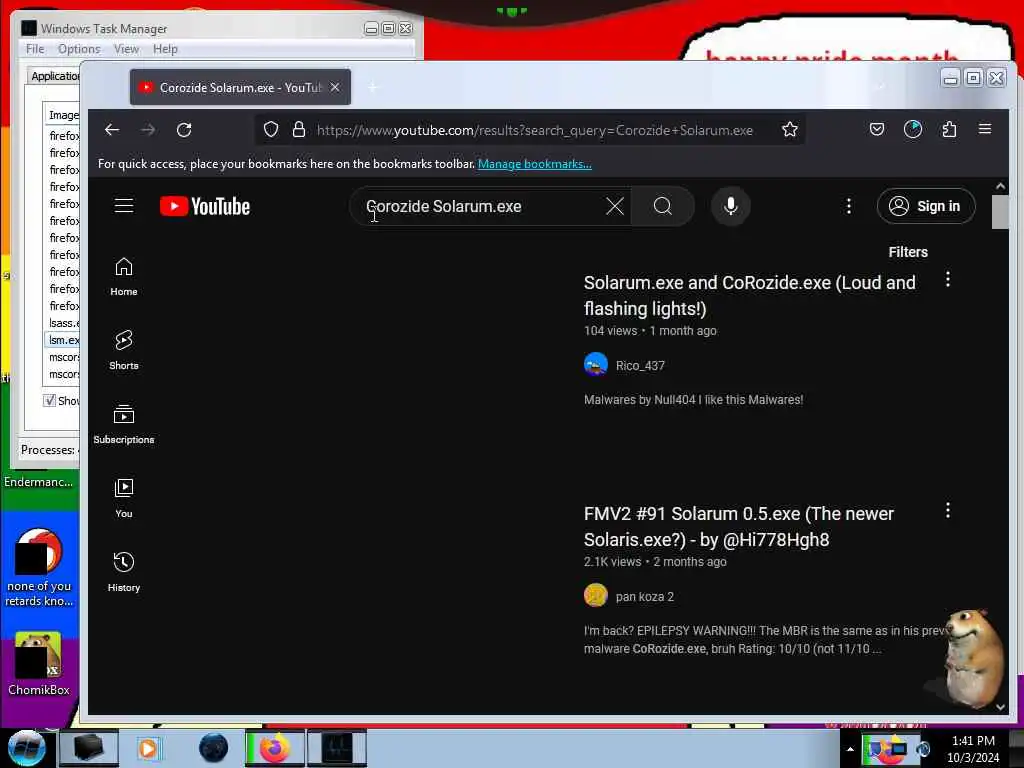
Task: Open options for FMV2 #91 Solarum video
Action: 948,510
